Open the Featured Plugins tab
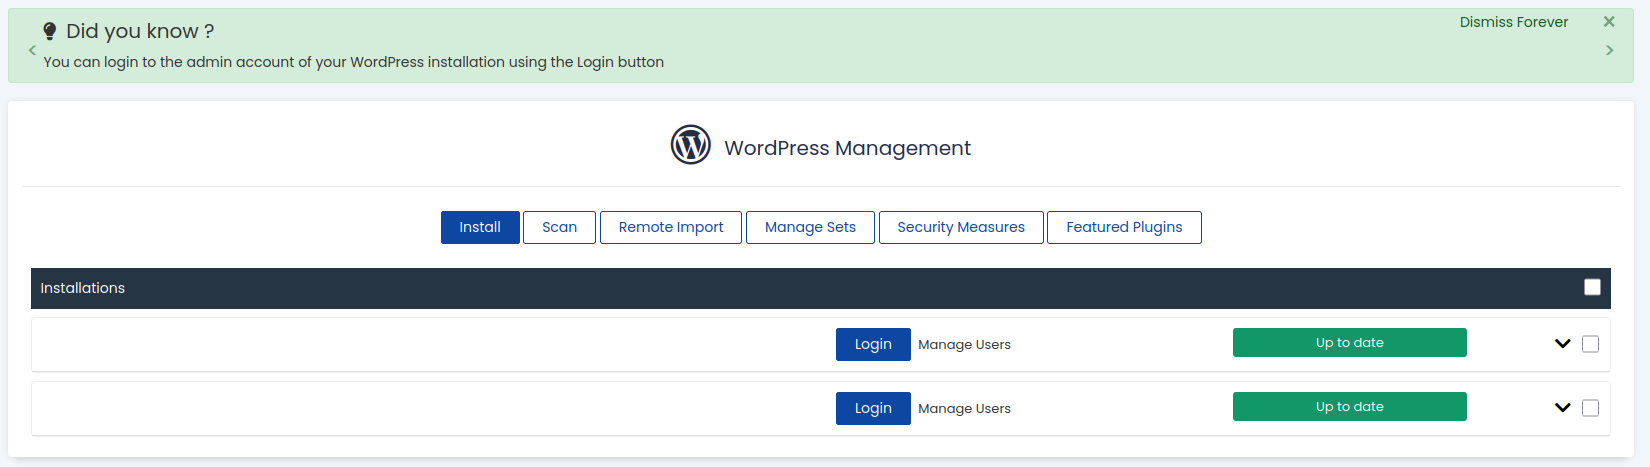Screen dimensions: 1650x467 tap(1124, 227)
